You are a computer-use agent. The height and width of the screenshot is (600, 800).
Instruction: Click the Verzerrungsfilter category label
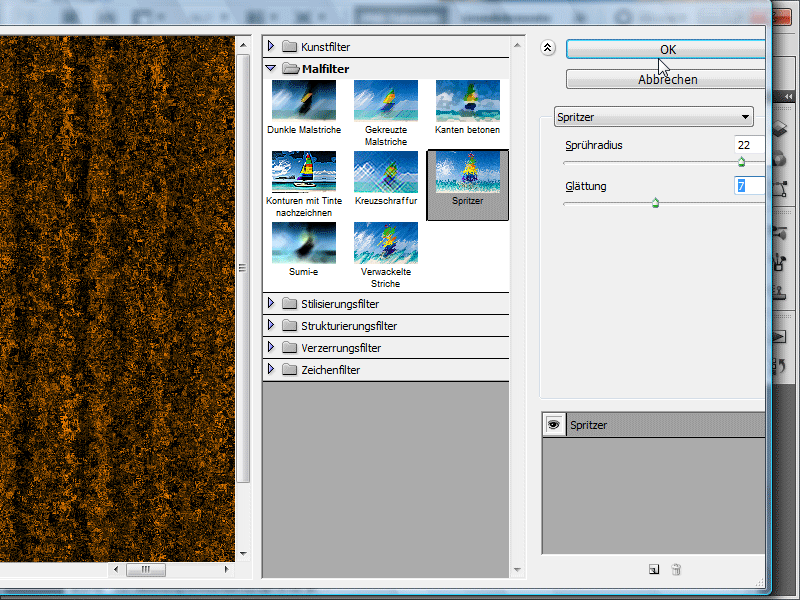(x=341, y=348)
